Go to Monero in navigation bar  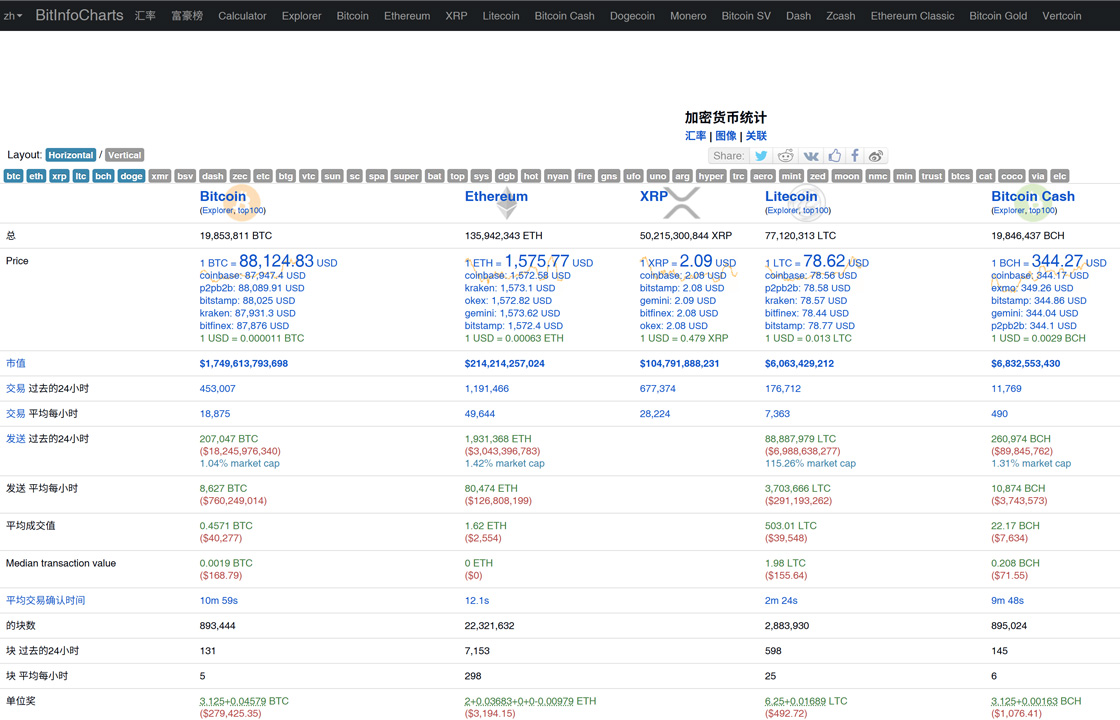688,16
